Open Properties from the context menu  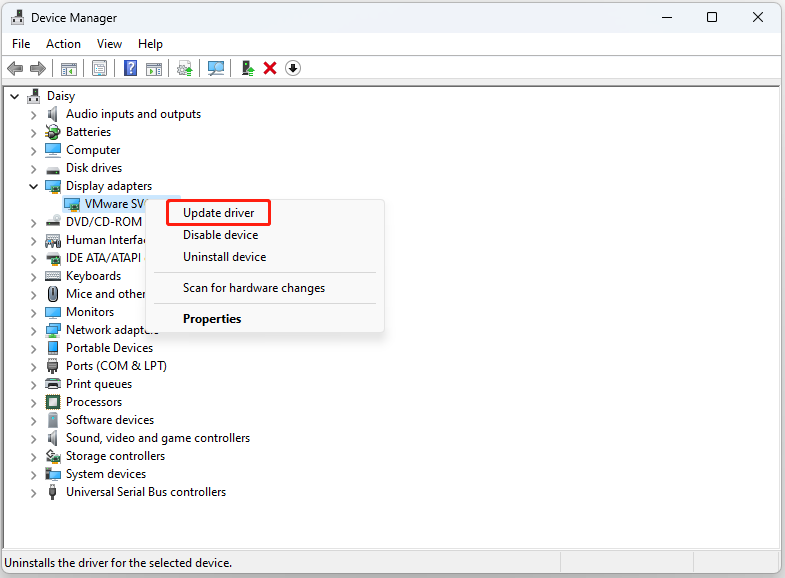[212, 319]
